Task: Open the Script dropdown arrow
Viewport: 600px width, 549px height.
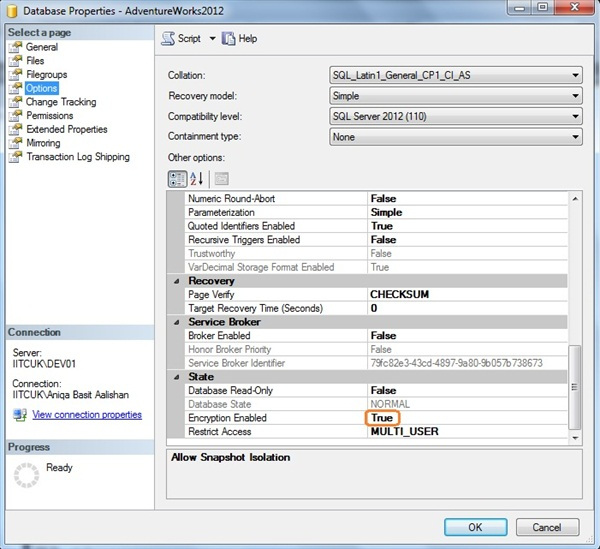Action: point(212,39)
